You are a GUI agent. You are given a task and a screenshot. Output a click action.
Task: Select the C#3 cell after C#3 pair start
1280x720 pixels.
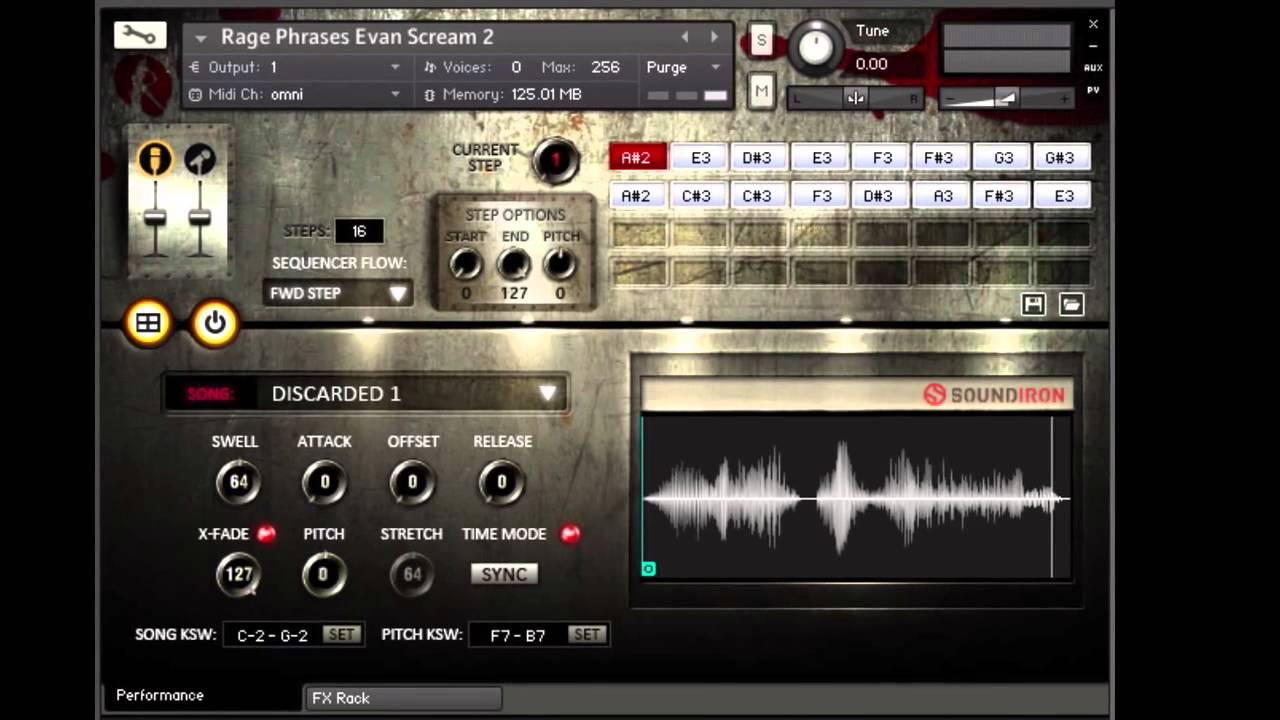[757, 196]
